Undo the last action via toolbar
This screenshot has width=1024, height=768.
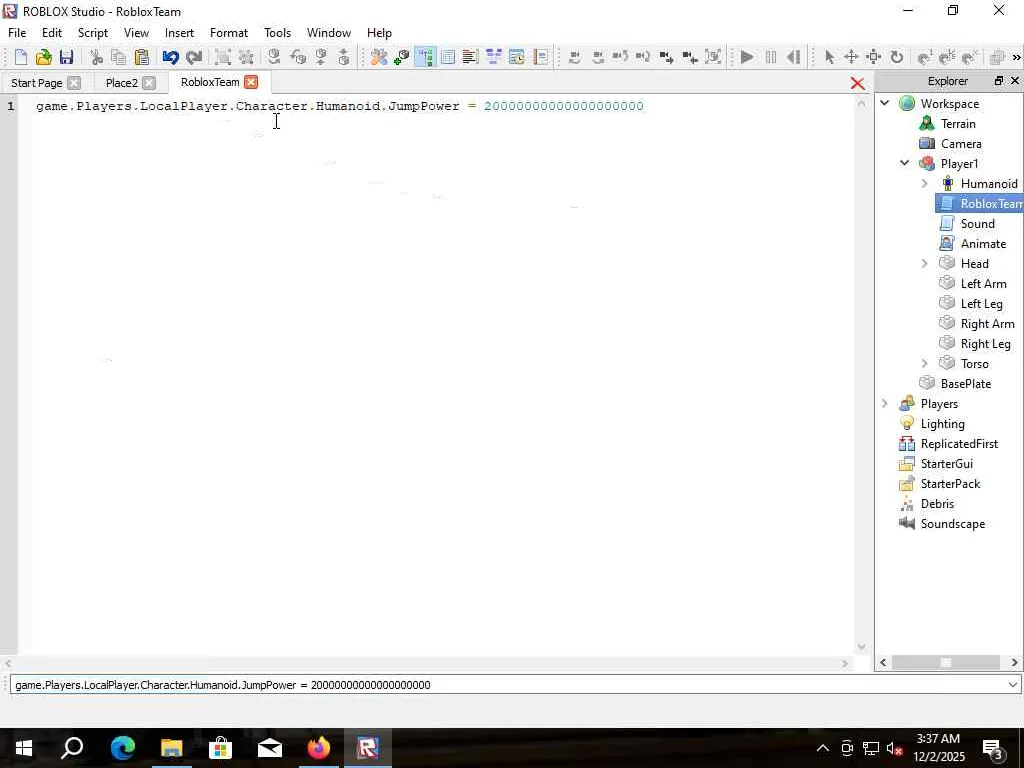[170, 57]
